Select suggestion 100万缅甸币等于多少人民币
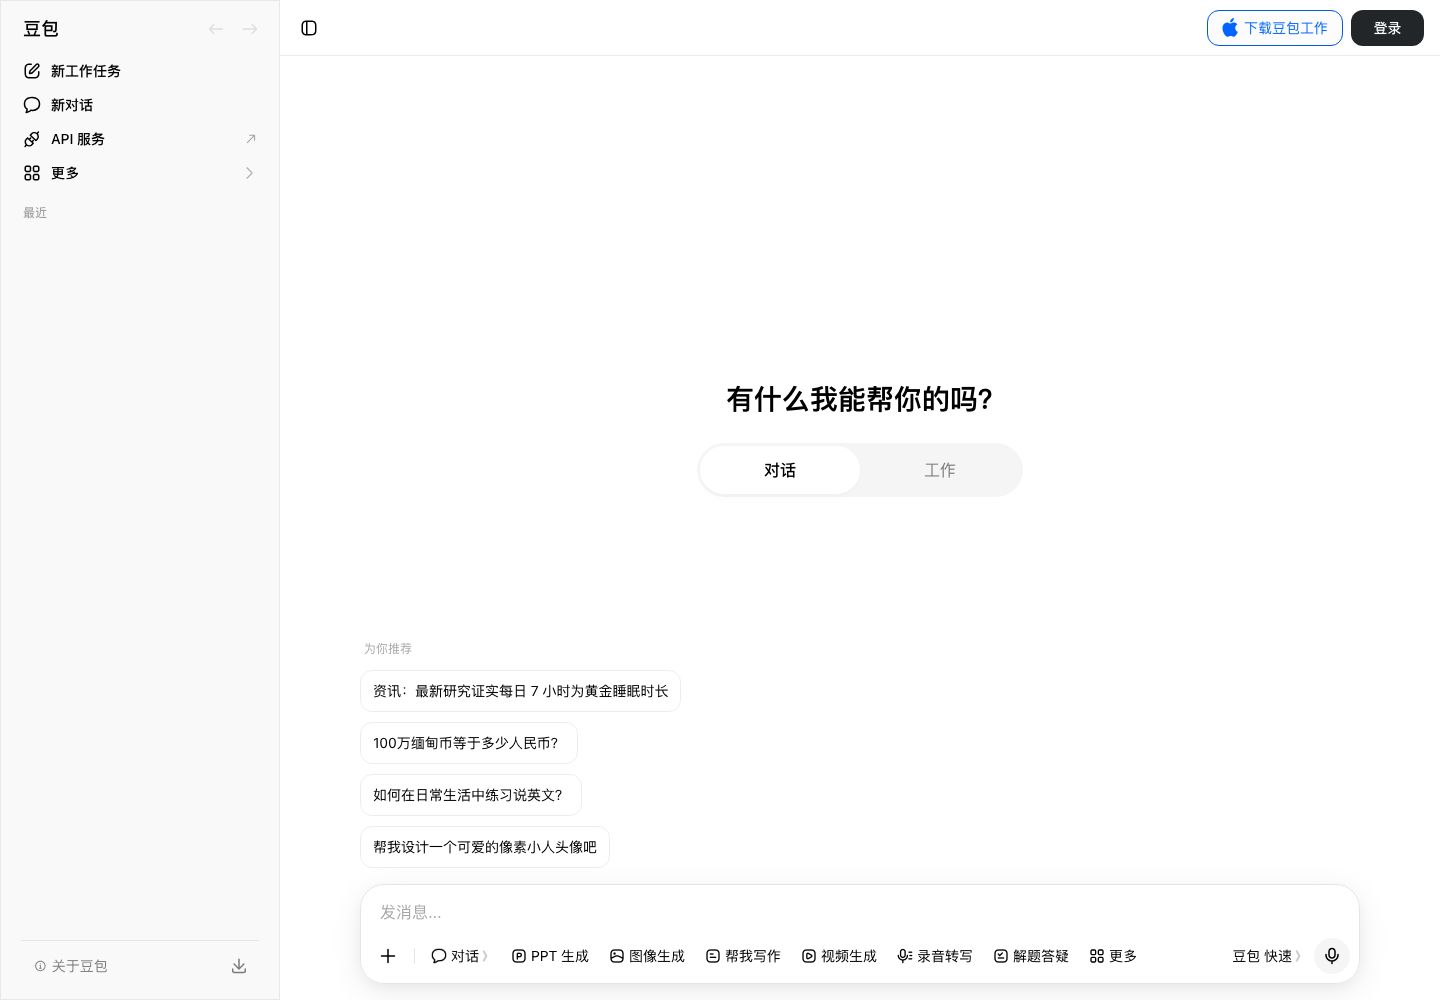 point(469,743)
